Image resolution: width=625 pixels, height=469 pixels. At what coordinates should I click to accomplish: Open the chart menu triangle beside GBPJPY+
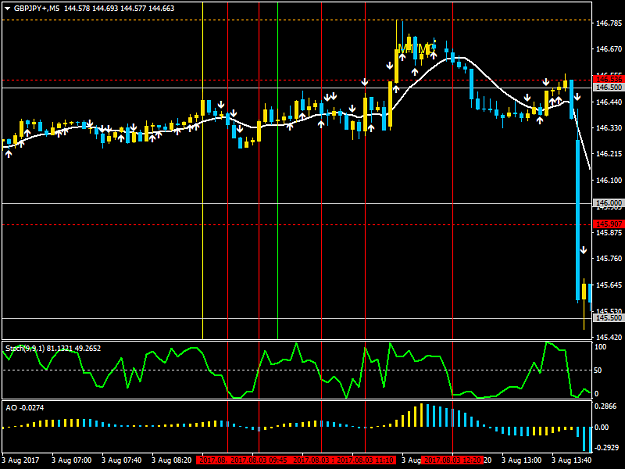click(7, 8)
